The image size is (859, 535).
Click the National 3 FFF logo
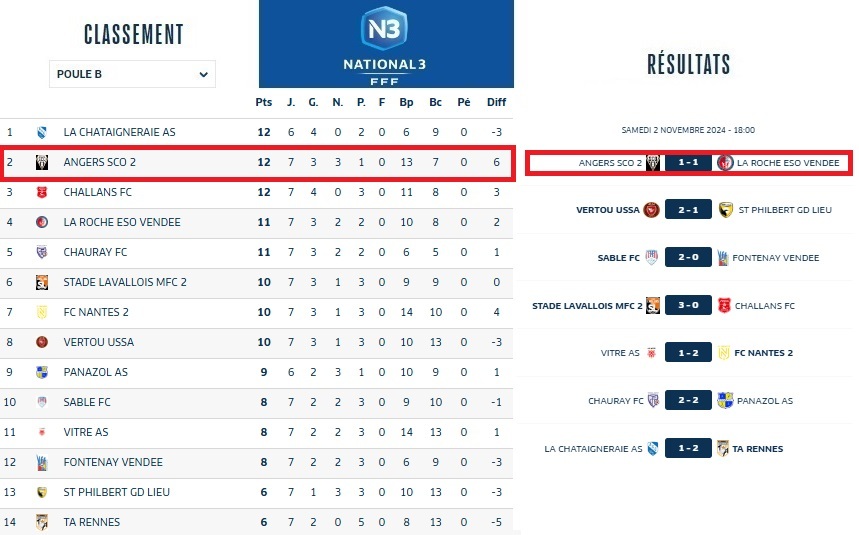click(x=386, y=43)
